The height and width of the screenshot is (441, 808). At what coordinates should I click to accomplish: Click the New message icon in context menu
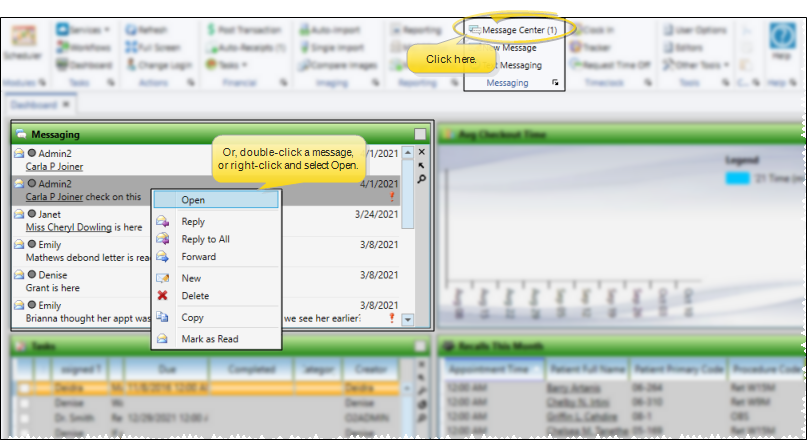click(162, 278)
